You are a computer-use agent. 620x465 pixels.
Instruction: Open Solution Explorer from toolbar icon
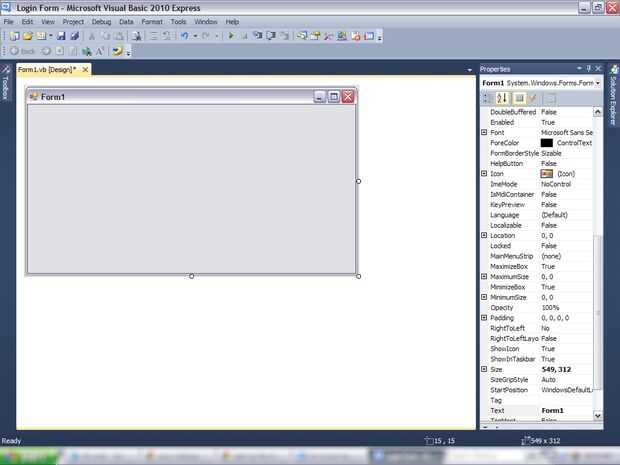click(x=302, y=36)
